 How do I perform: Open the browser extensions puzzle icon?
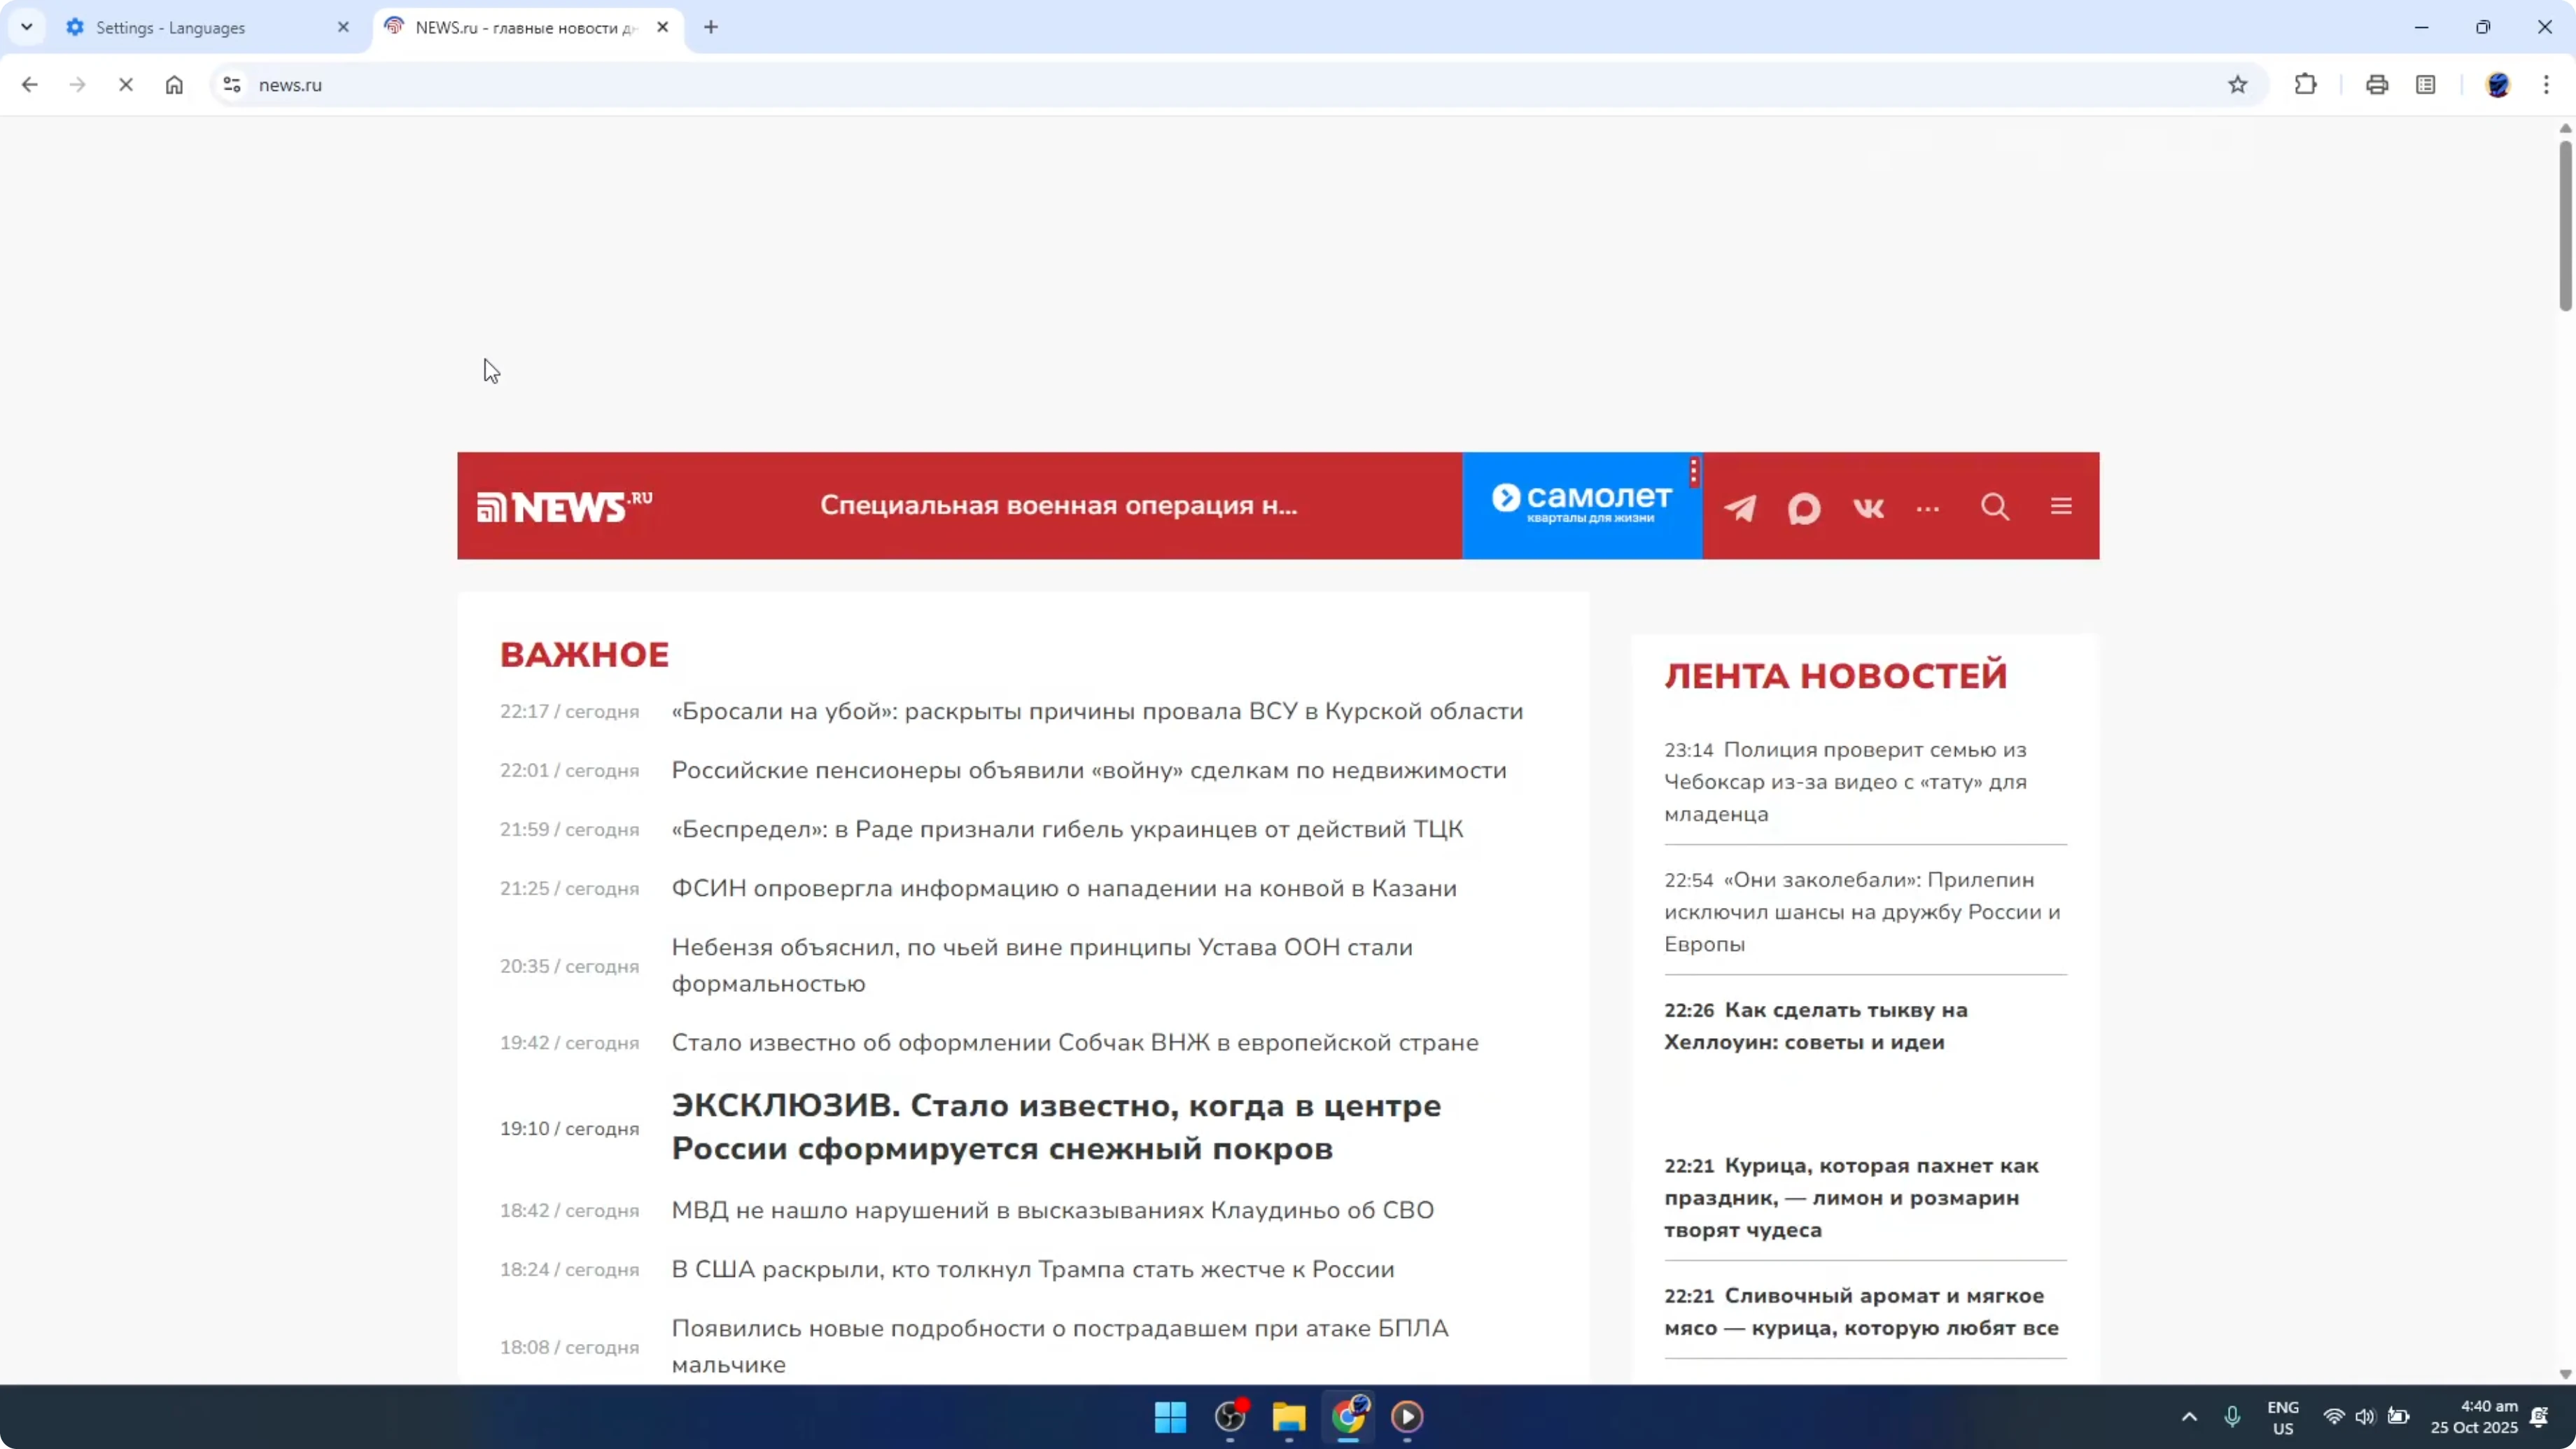(x=2305, y=84)
